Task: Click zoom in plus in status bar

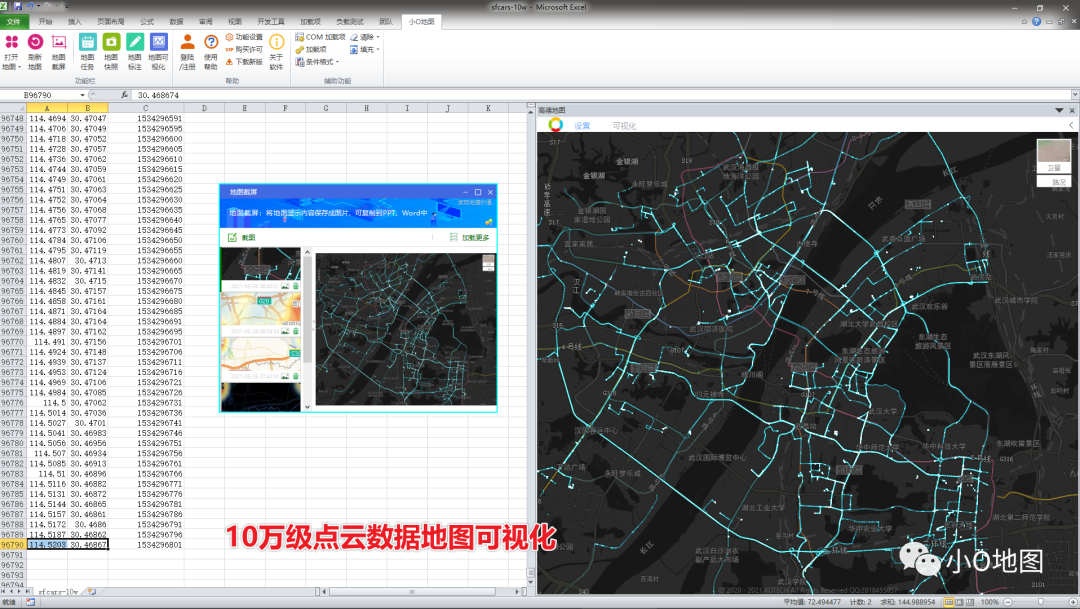Action: coord(1072,602)
